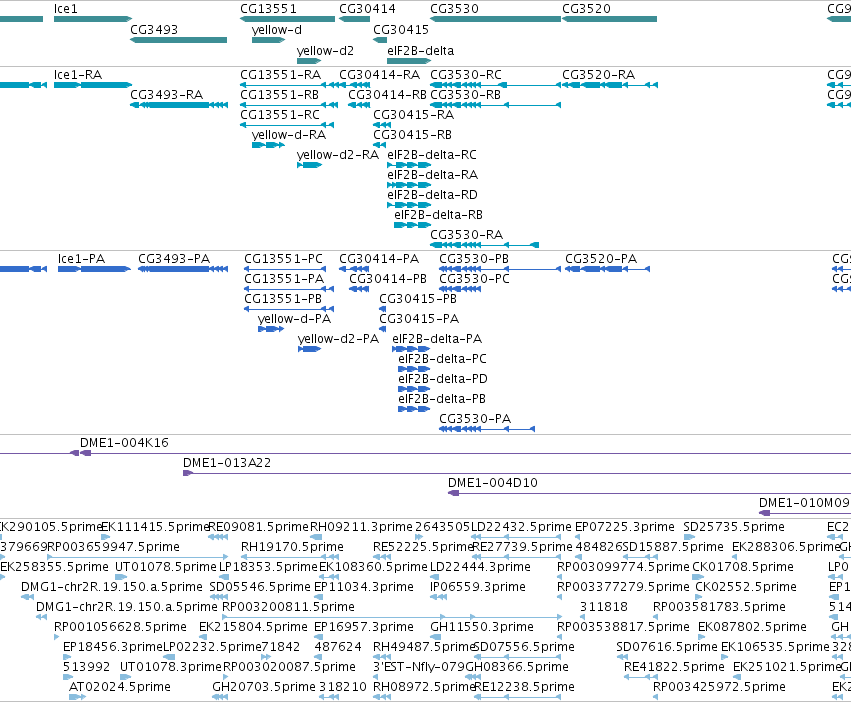Click protein CG30414-PB
The width and height of the screenshot is (851, 702).
pos(388,279)
